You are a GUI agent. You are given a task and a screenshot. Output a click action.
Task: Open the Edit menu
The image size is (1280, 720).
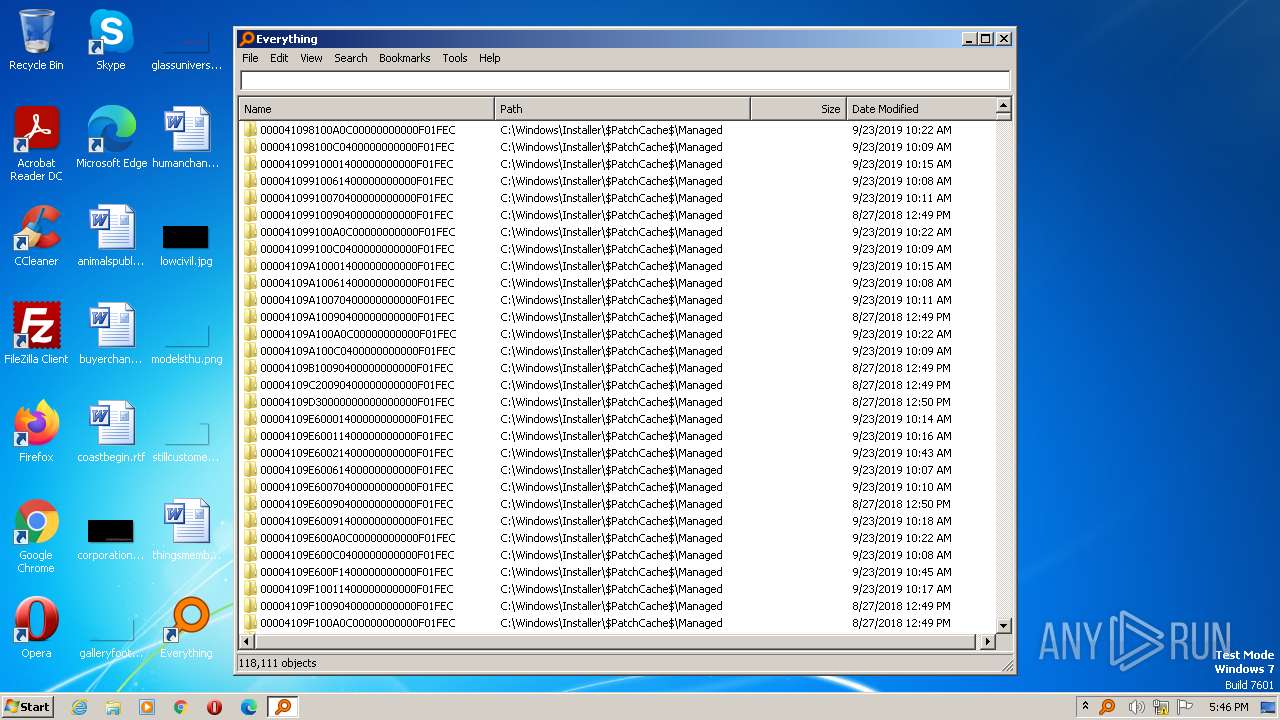tap(279, 58)
